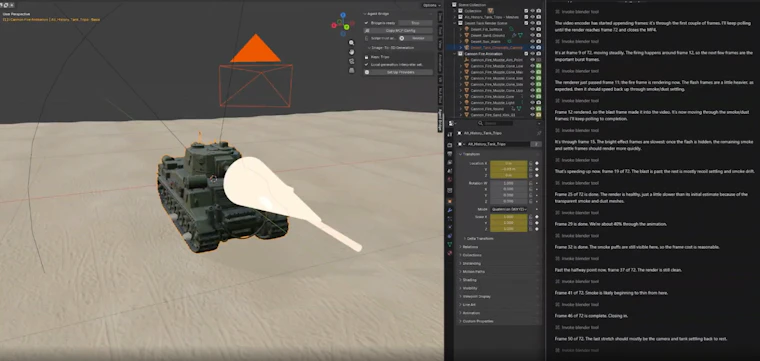Open the Particles properties tab icon
760x361 pixels.
click(449, 219)
